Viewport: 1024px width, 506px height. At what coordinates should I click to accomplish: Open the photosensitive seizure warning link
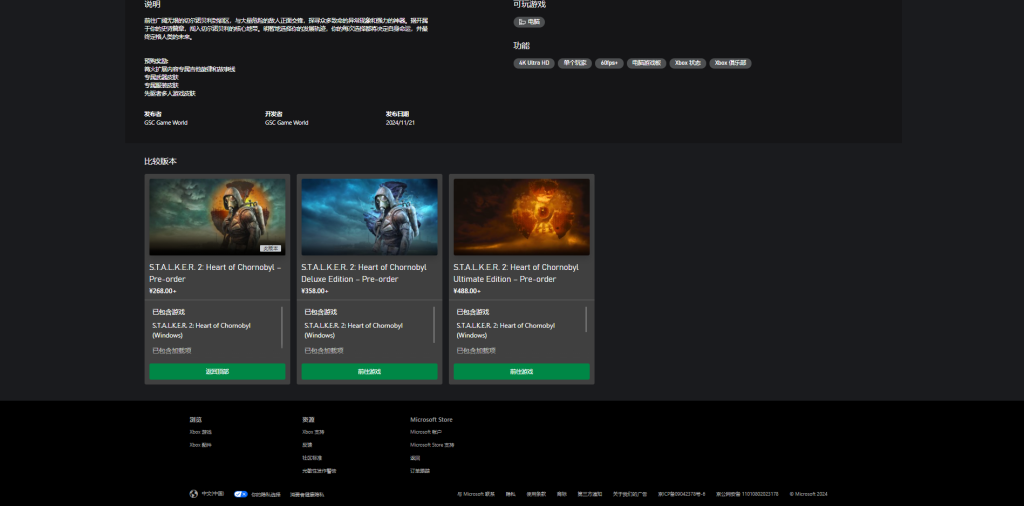(x=319, y=471)
